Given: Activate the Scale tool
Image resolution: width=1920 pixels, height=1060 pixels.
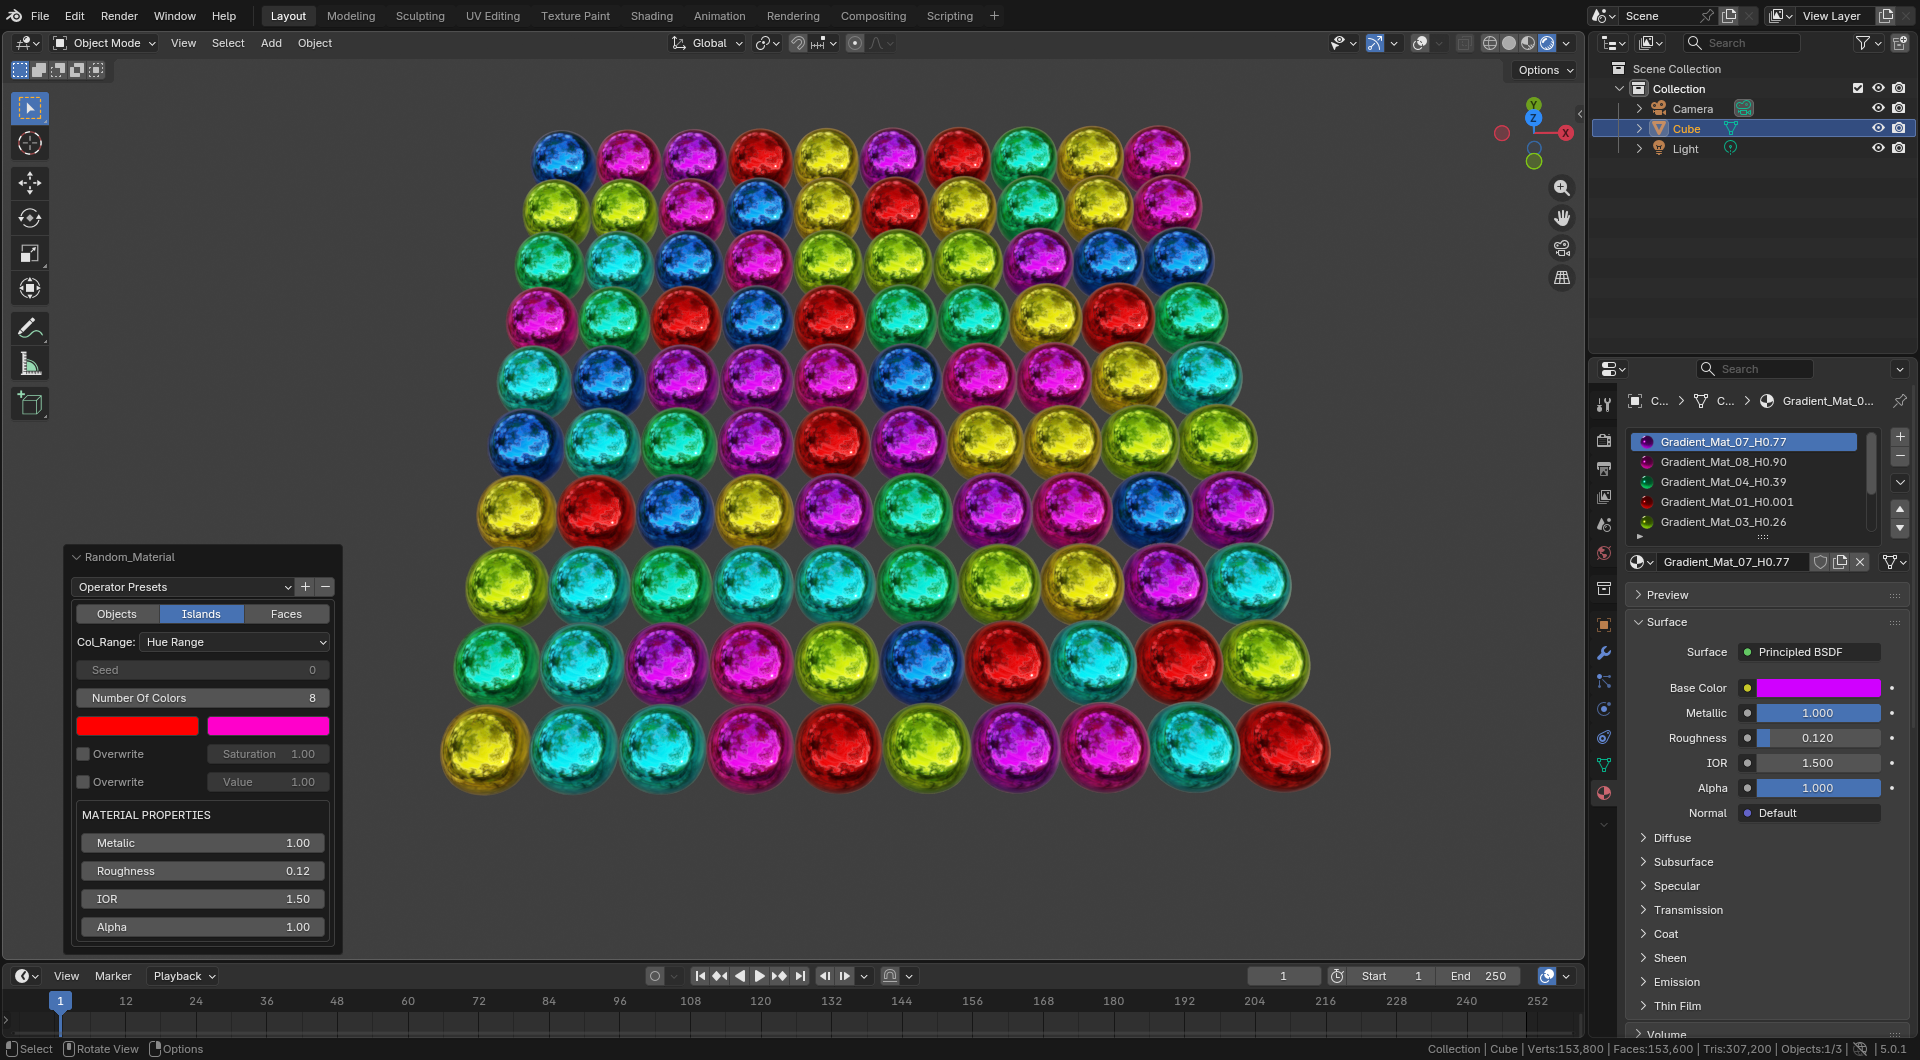Looking at the screenshot, I should [30, 253].
